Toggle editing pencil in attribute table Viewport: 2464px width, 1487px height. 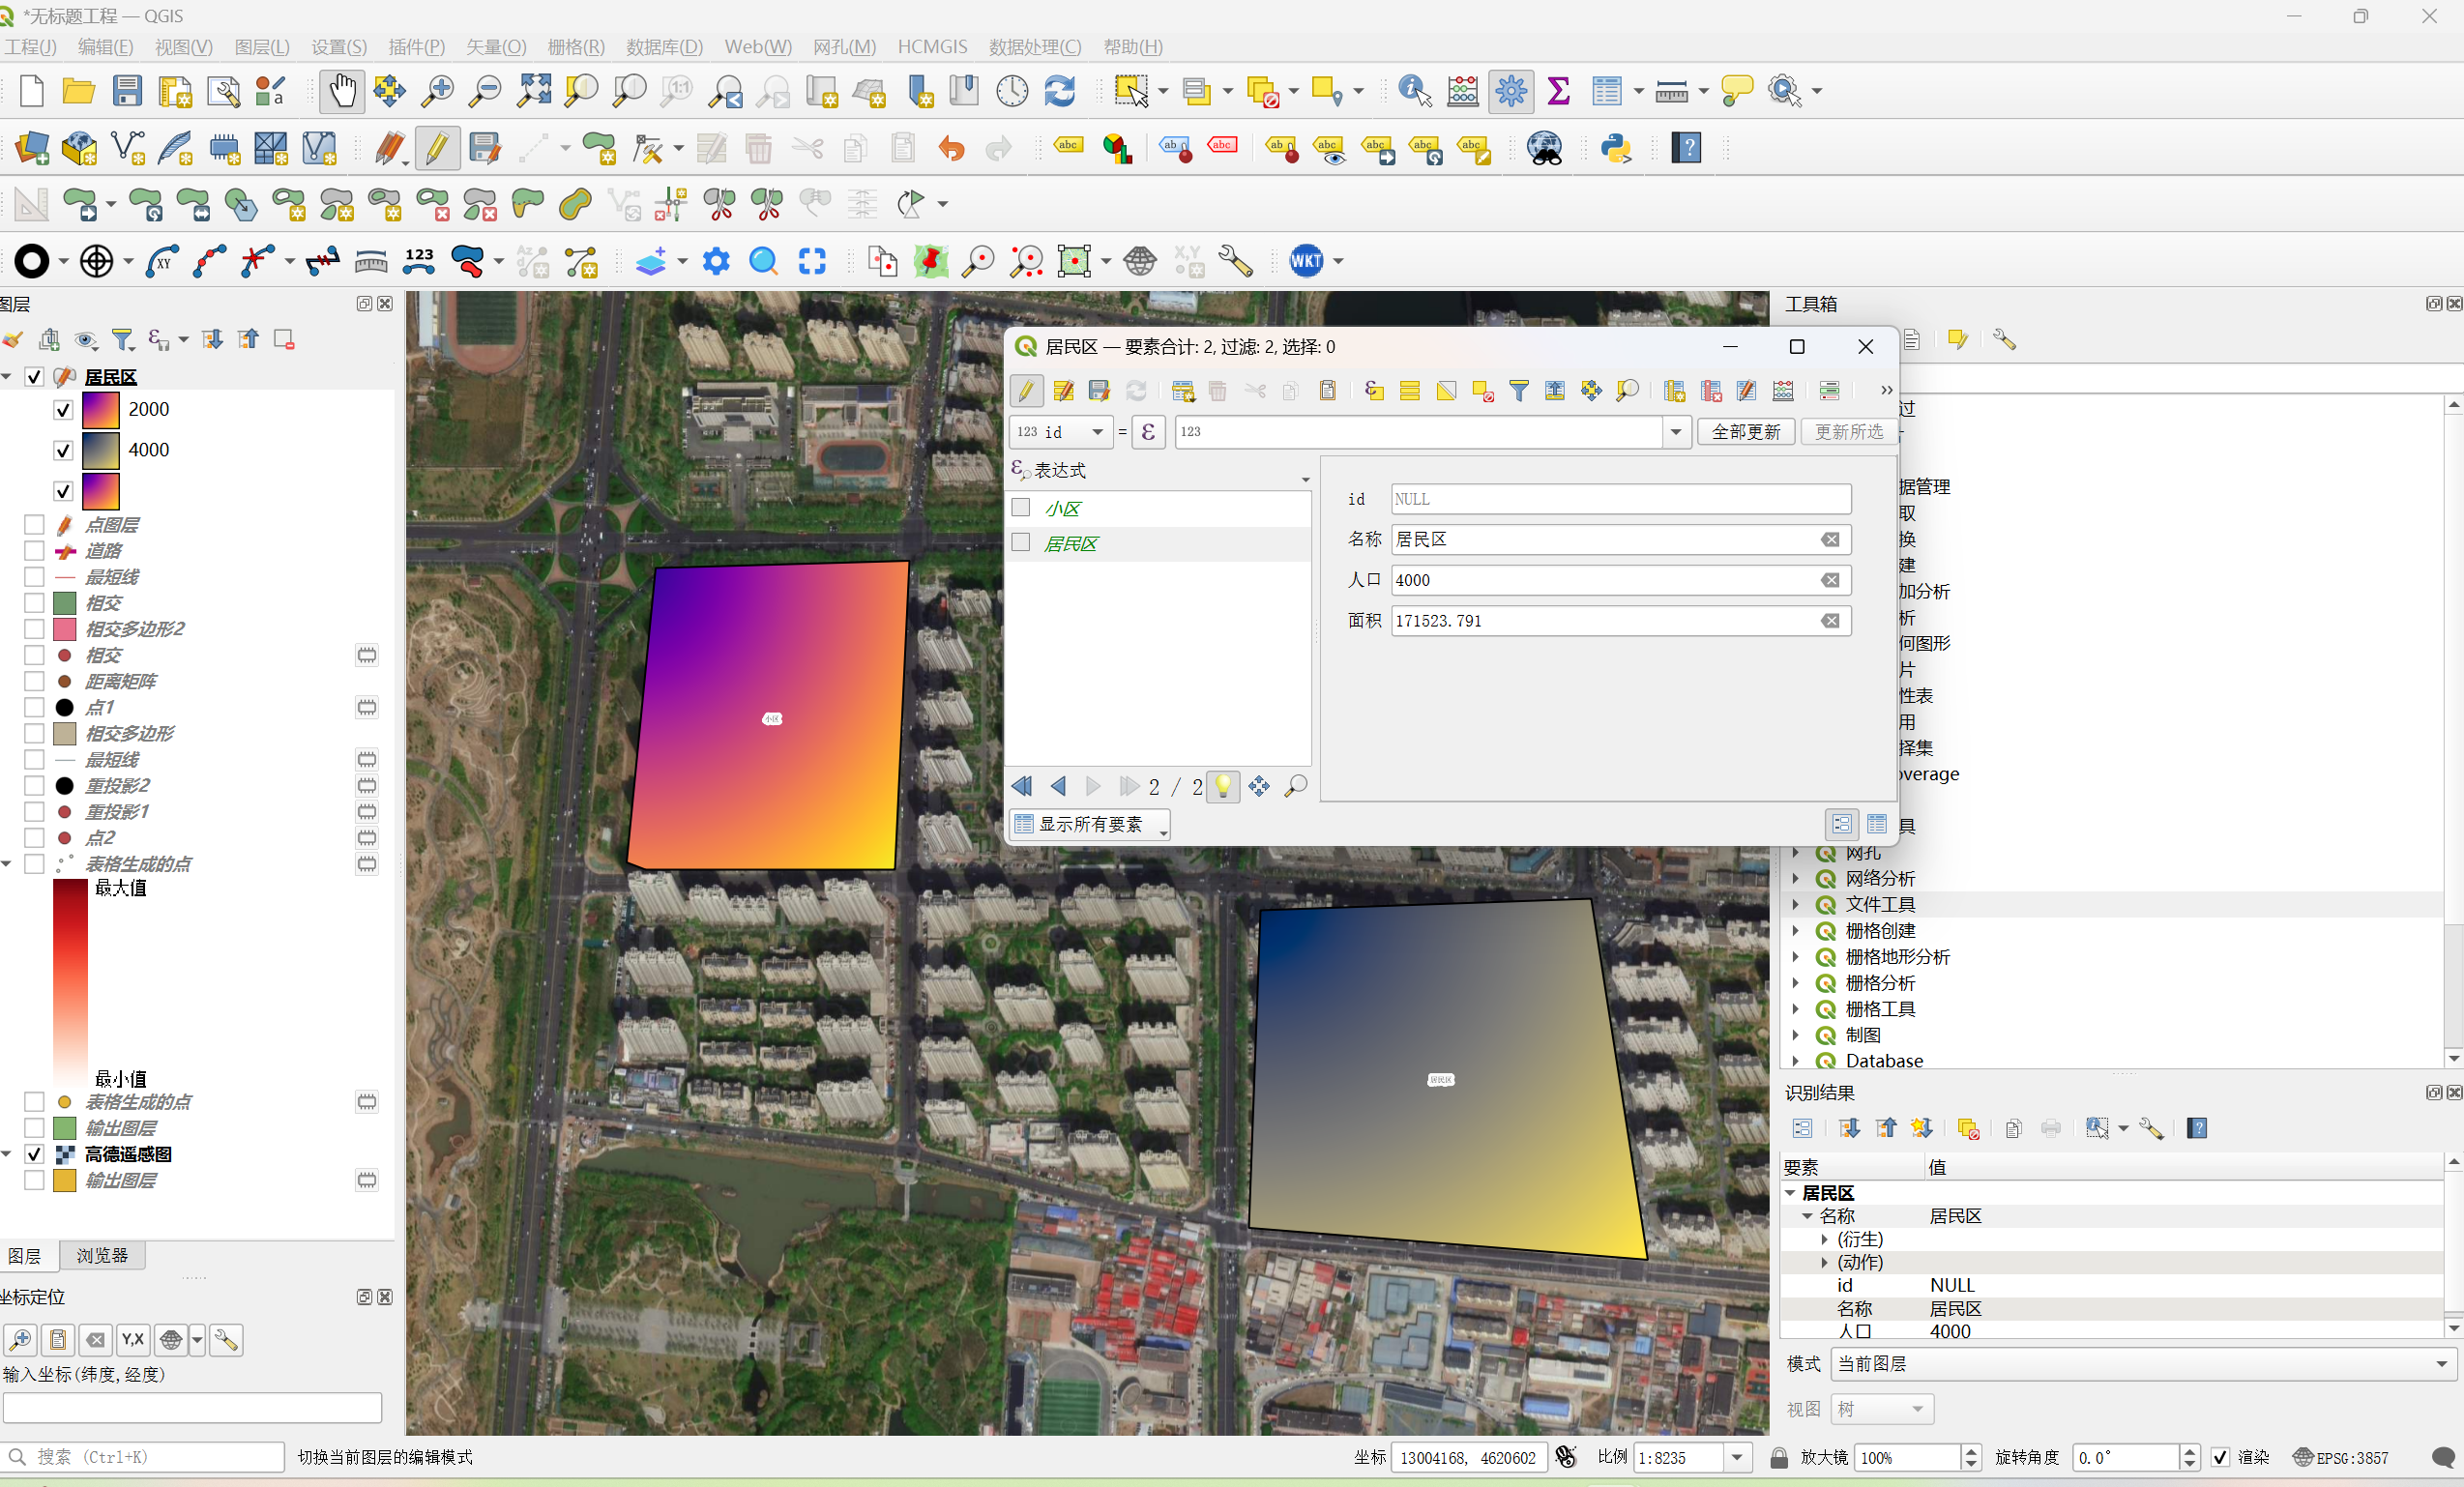point(1027,391)
